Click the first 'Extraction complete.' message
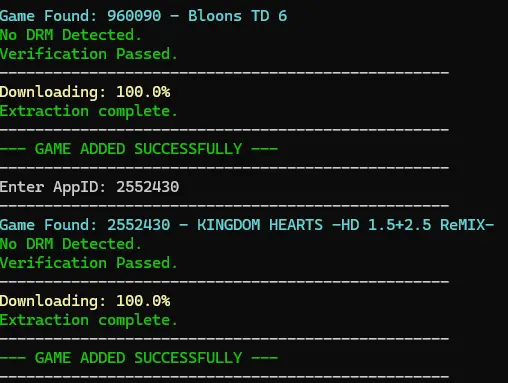The width and height of the screenshot is (508, 383). point(88,111)
